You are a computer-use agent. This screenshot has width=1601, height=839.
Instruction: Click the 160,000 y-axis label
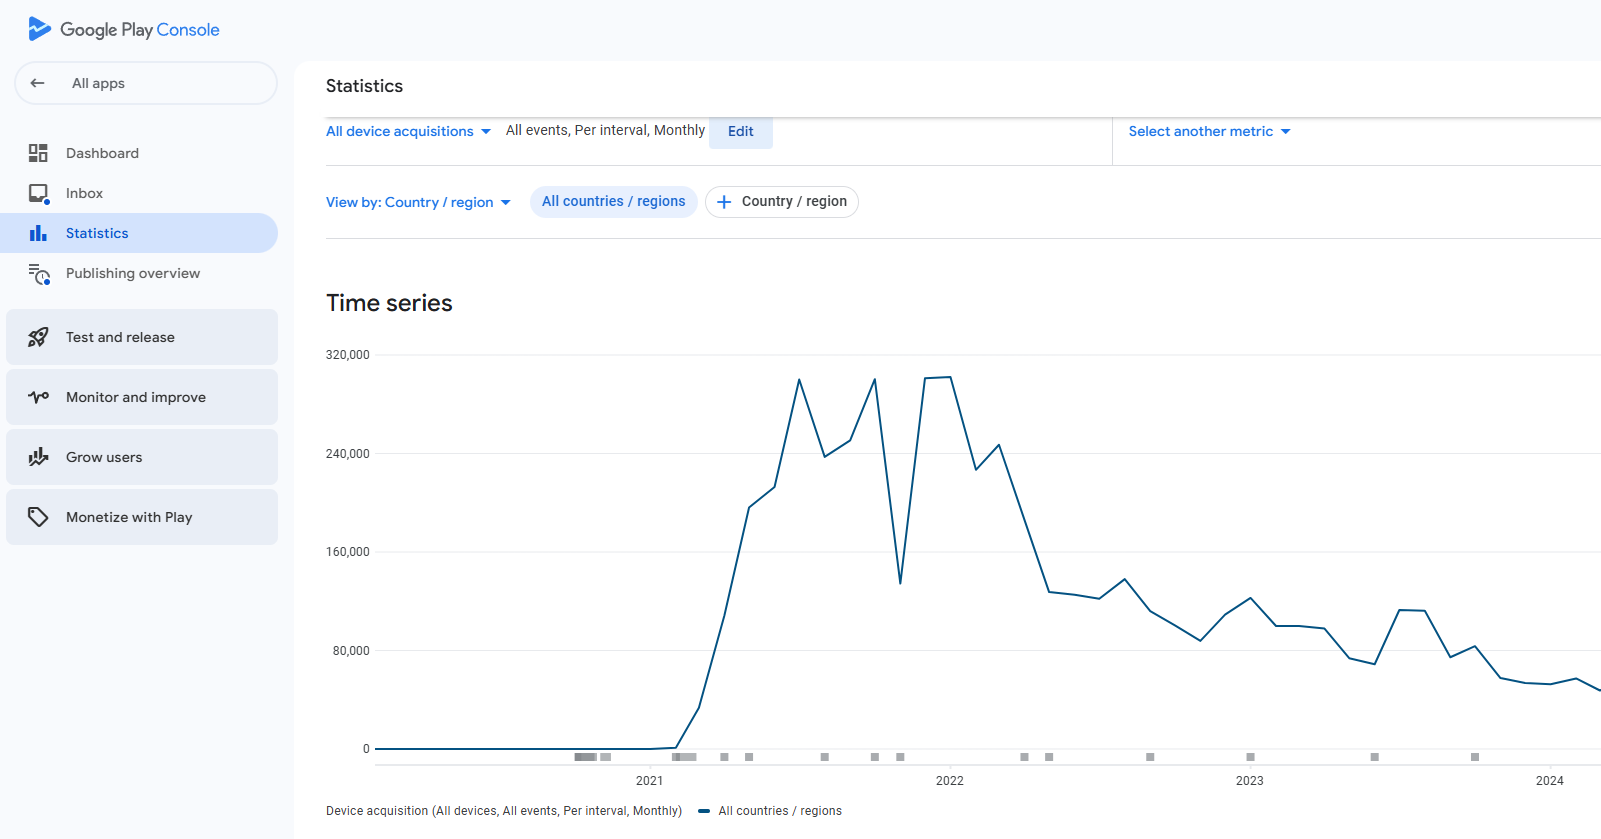click(x=347, y=552)
